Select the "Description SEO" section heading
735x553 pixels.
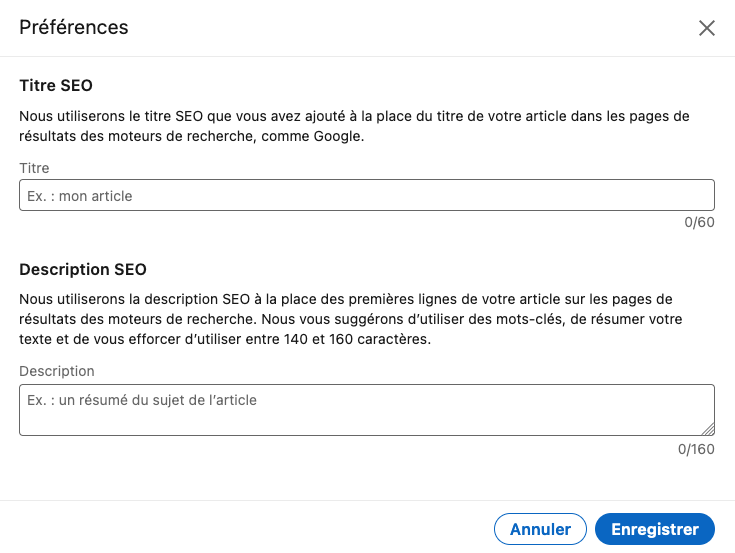(x=83, y=269)
